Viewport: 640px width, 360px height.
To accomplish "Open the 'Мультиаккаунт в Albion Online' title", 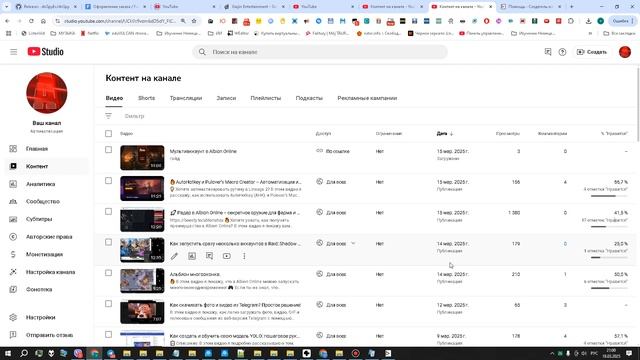I will [203, 151].
